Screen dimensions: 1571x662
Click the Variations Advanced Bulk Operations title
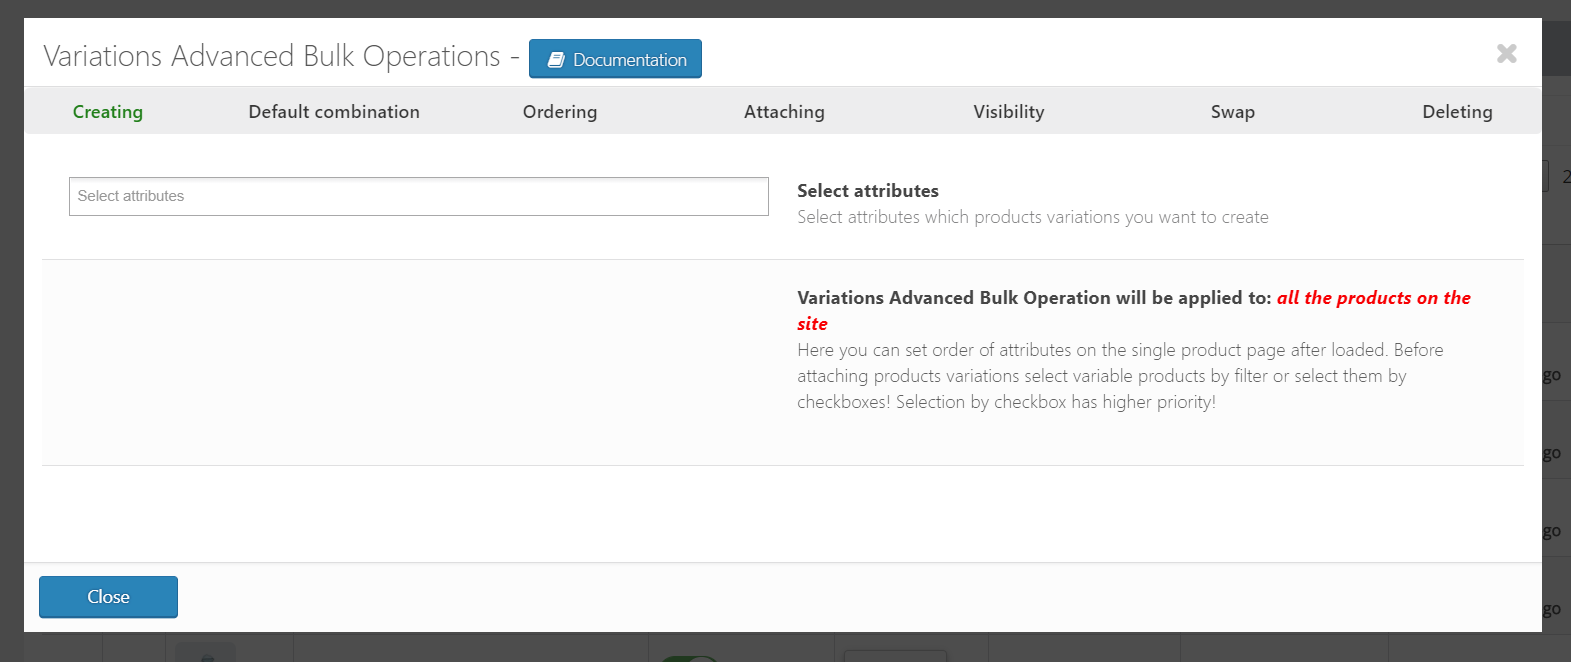point(271,56)
